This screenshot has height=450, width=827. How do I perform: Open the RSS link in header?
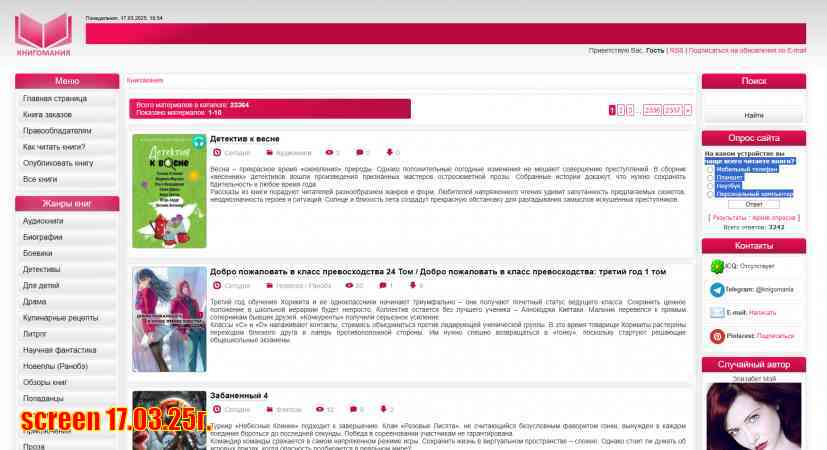[x=677, y=50]
